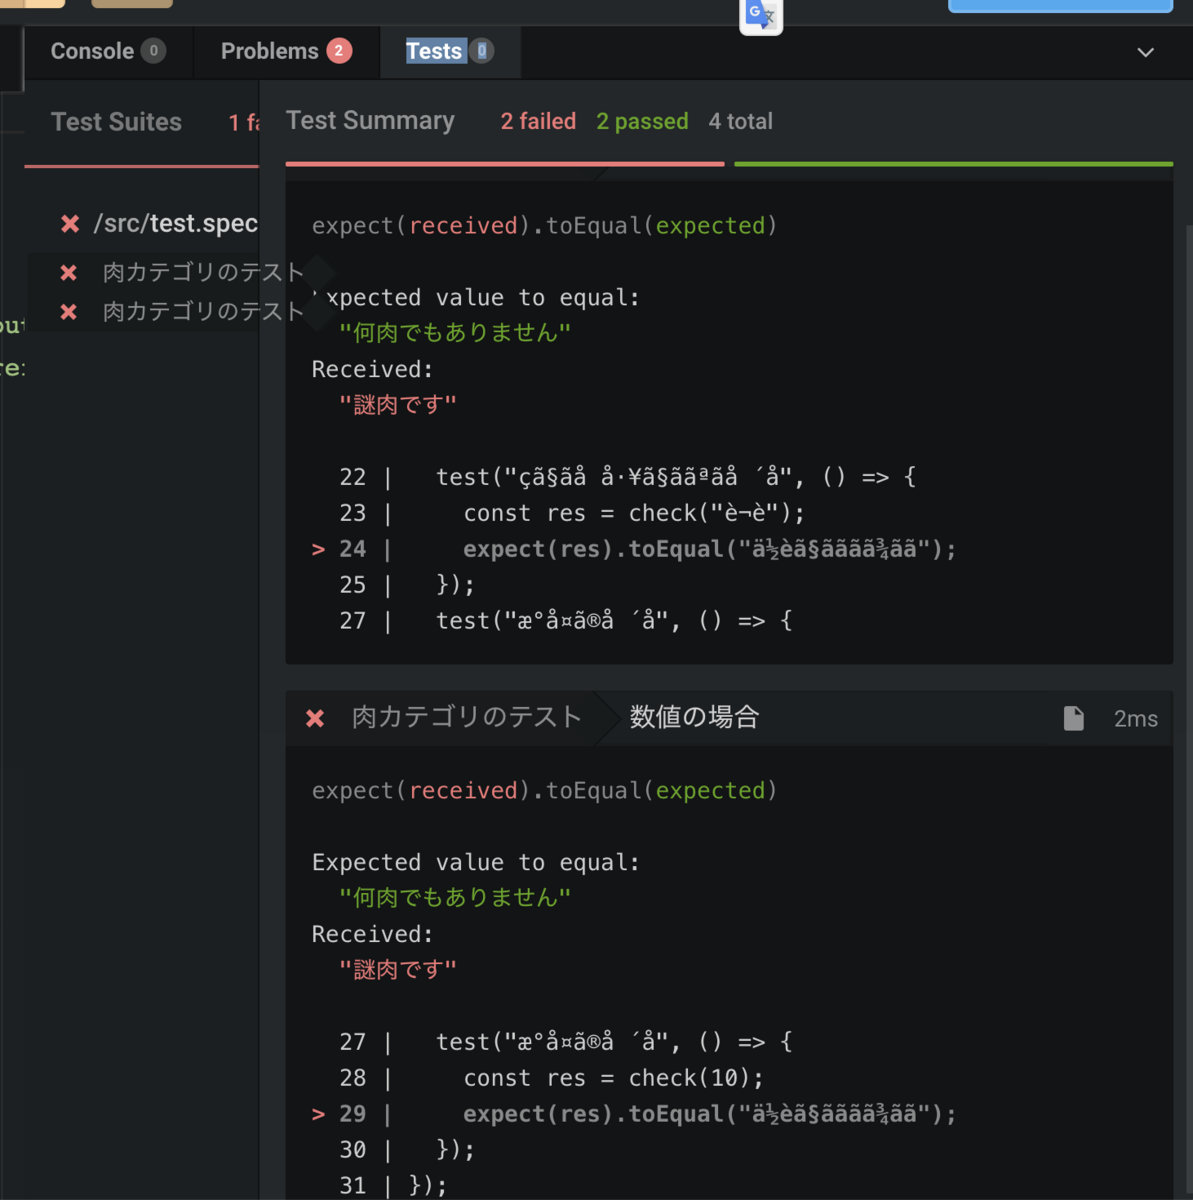Click the red failed-tests progress bar
The width and height of the screenshot is (1193, 1200).
(504, 163)
